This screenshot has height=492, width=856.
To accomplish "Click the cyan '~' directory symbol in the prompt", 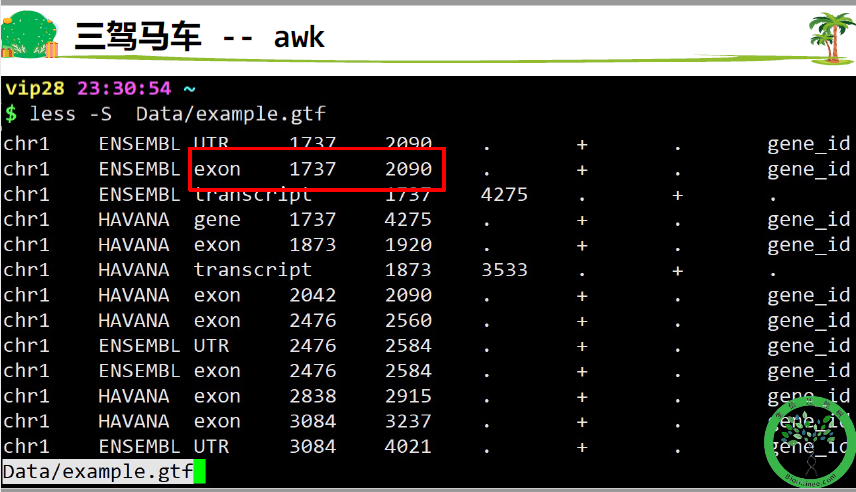I will point(189,88).
